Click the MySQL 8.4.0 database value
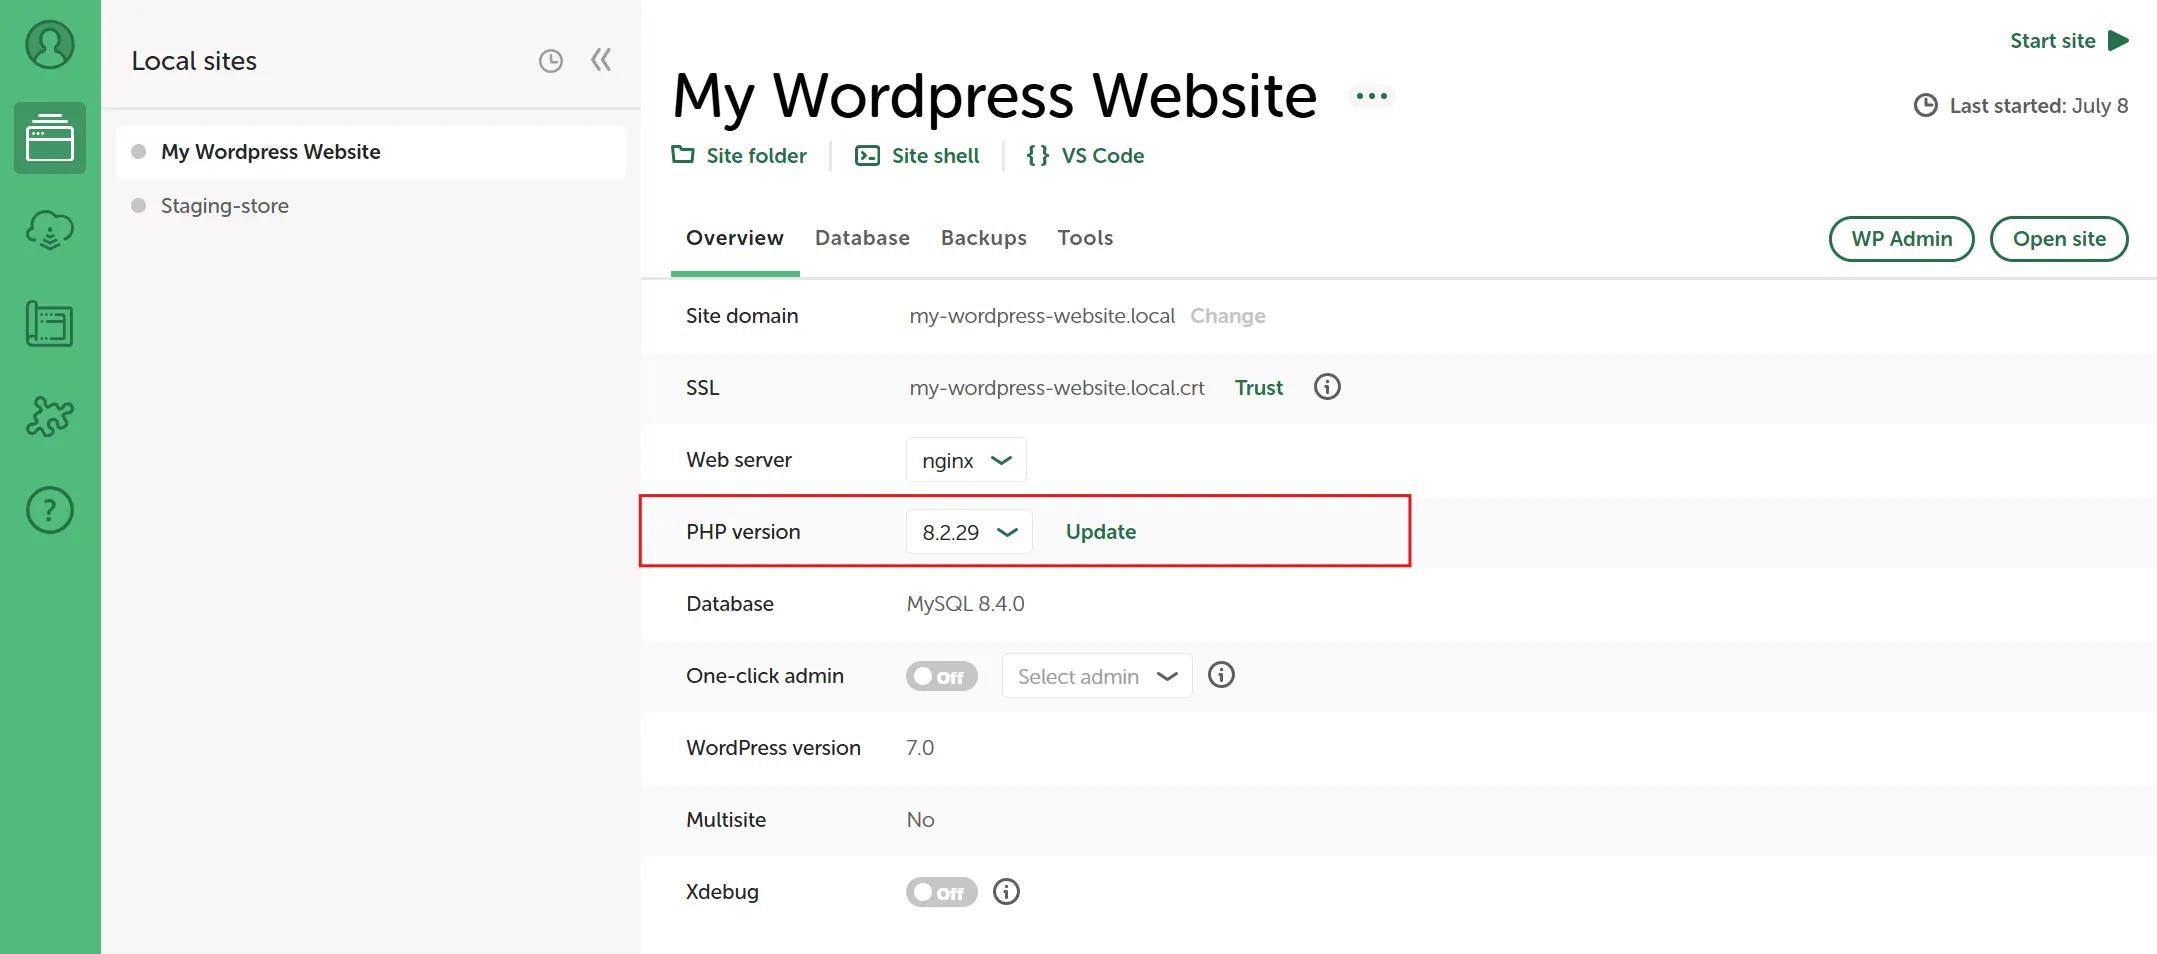The image size is (2157, 954). click(965, 604)
